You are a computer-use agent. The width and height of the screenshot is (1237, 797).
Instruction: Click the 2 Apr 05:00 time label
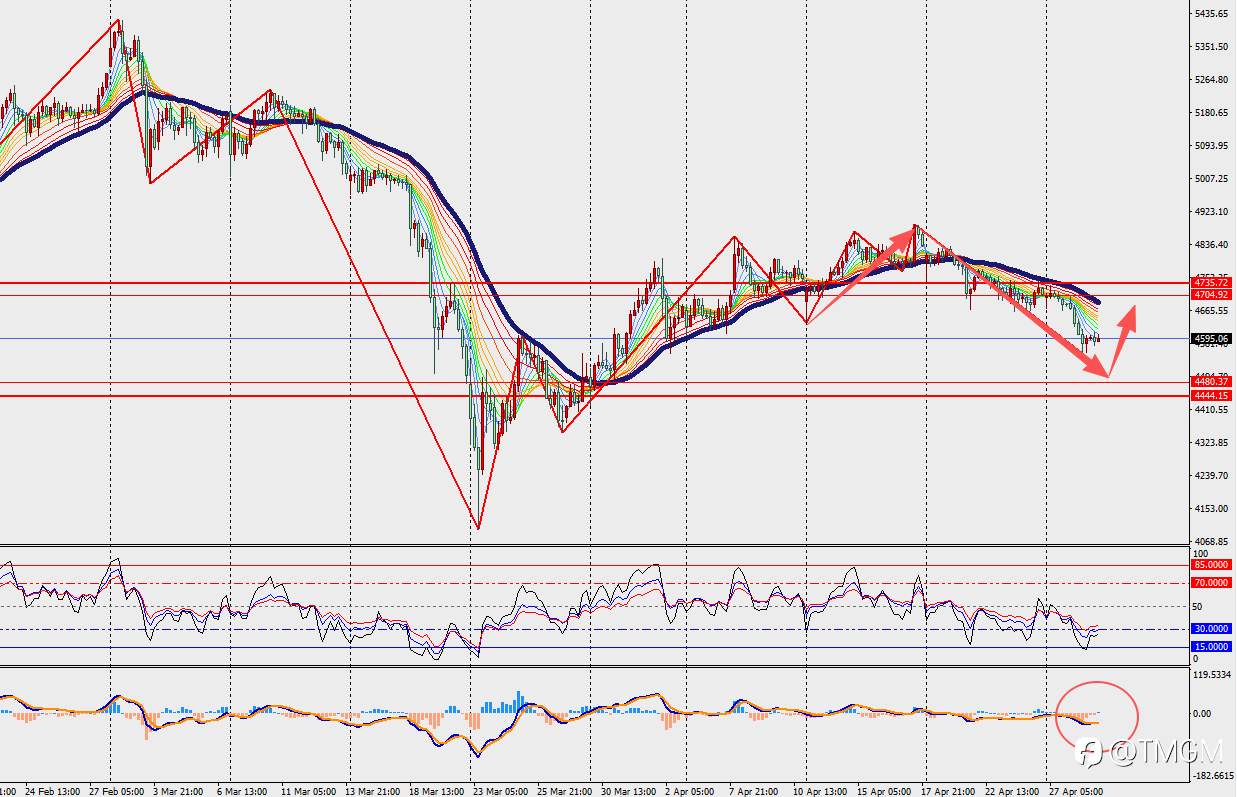click(690, 791)
